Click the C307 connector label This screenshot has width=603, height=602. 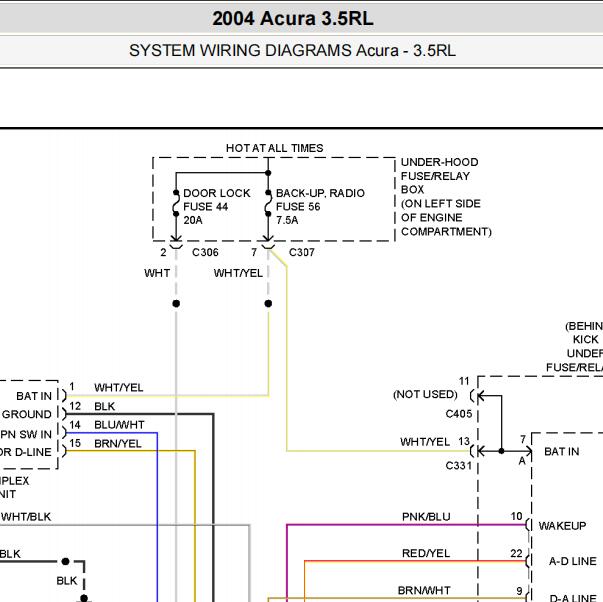tap(302, 252)
